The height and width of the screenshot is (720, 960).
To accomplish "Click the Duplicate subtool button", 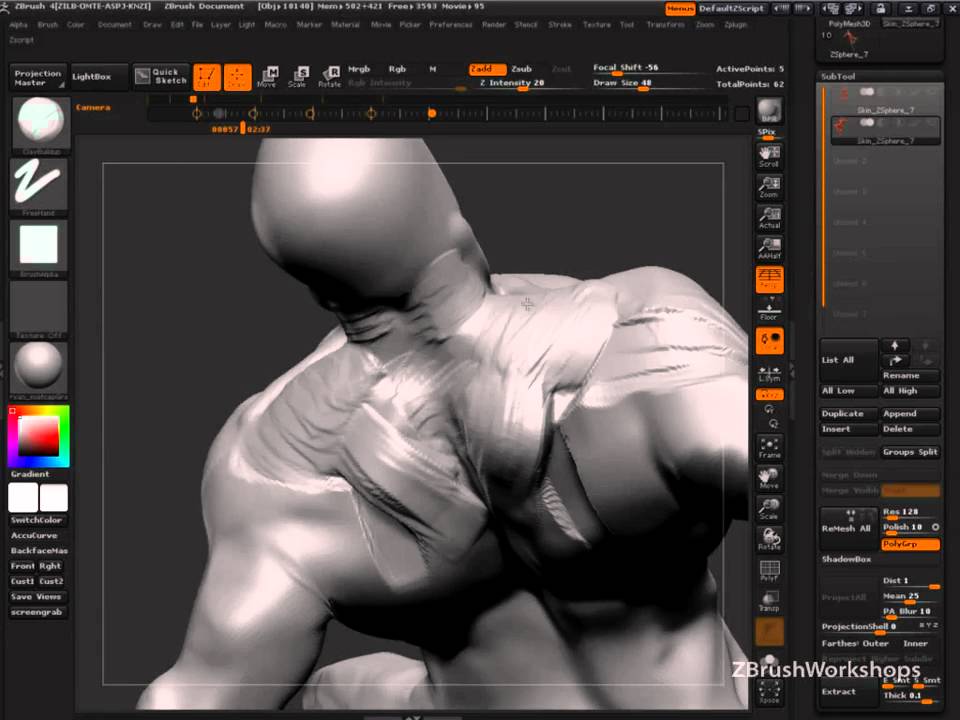I will tap(849, 414).
